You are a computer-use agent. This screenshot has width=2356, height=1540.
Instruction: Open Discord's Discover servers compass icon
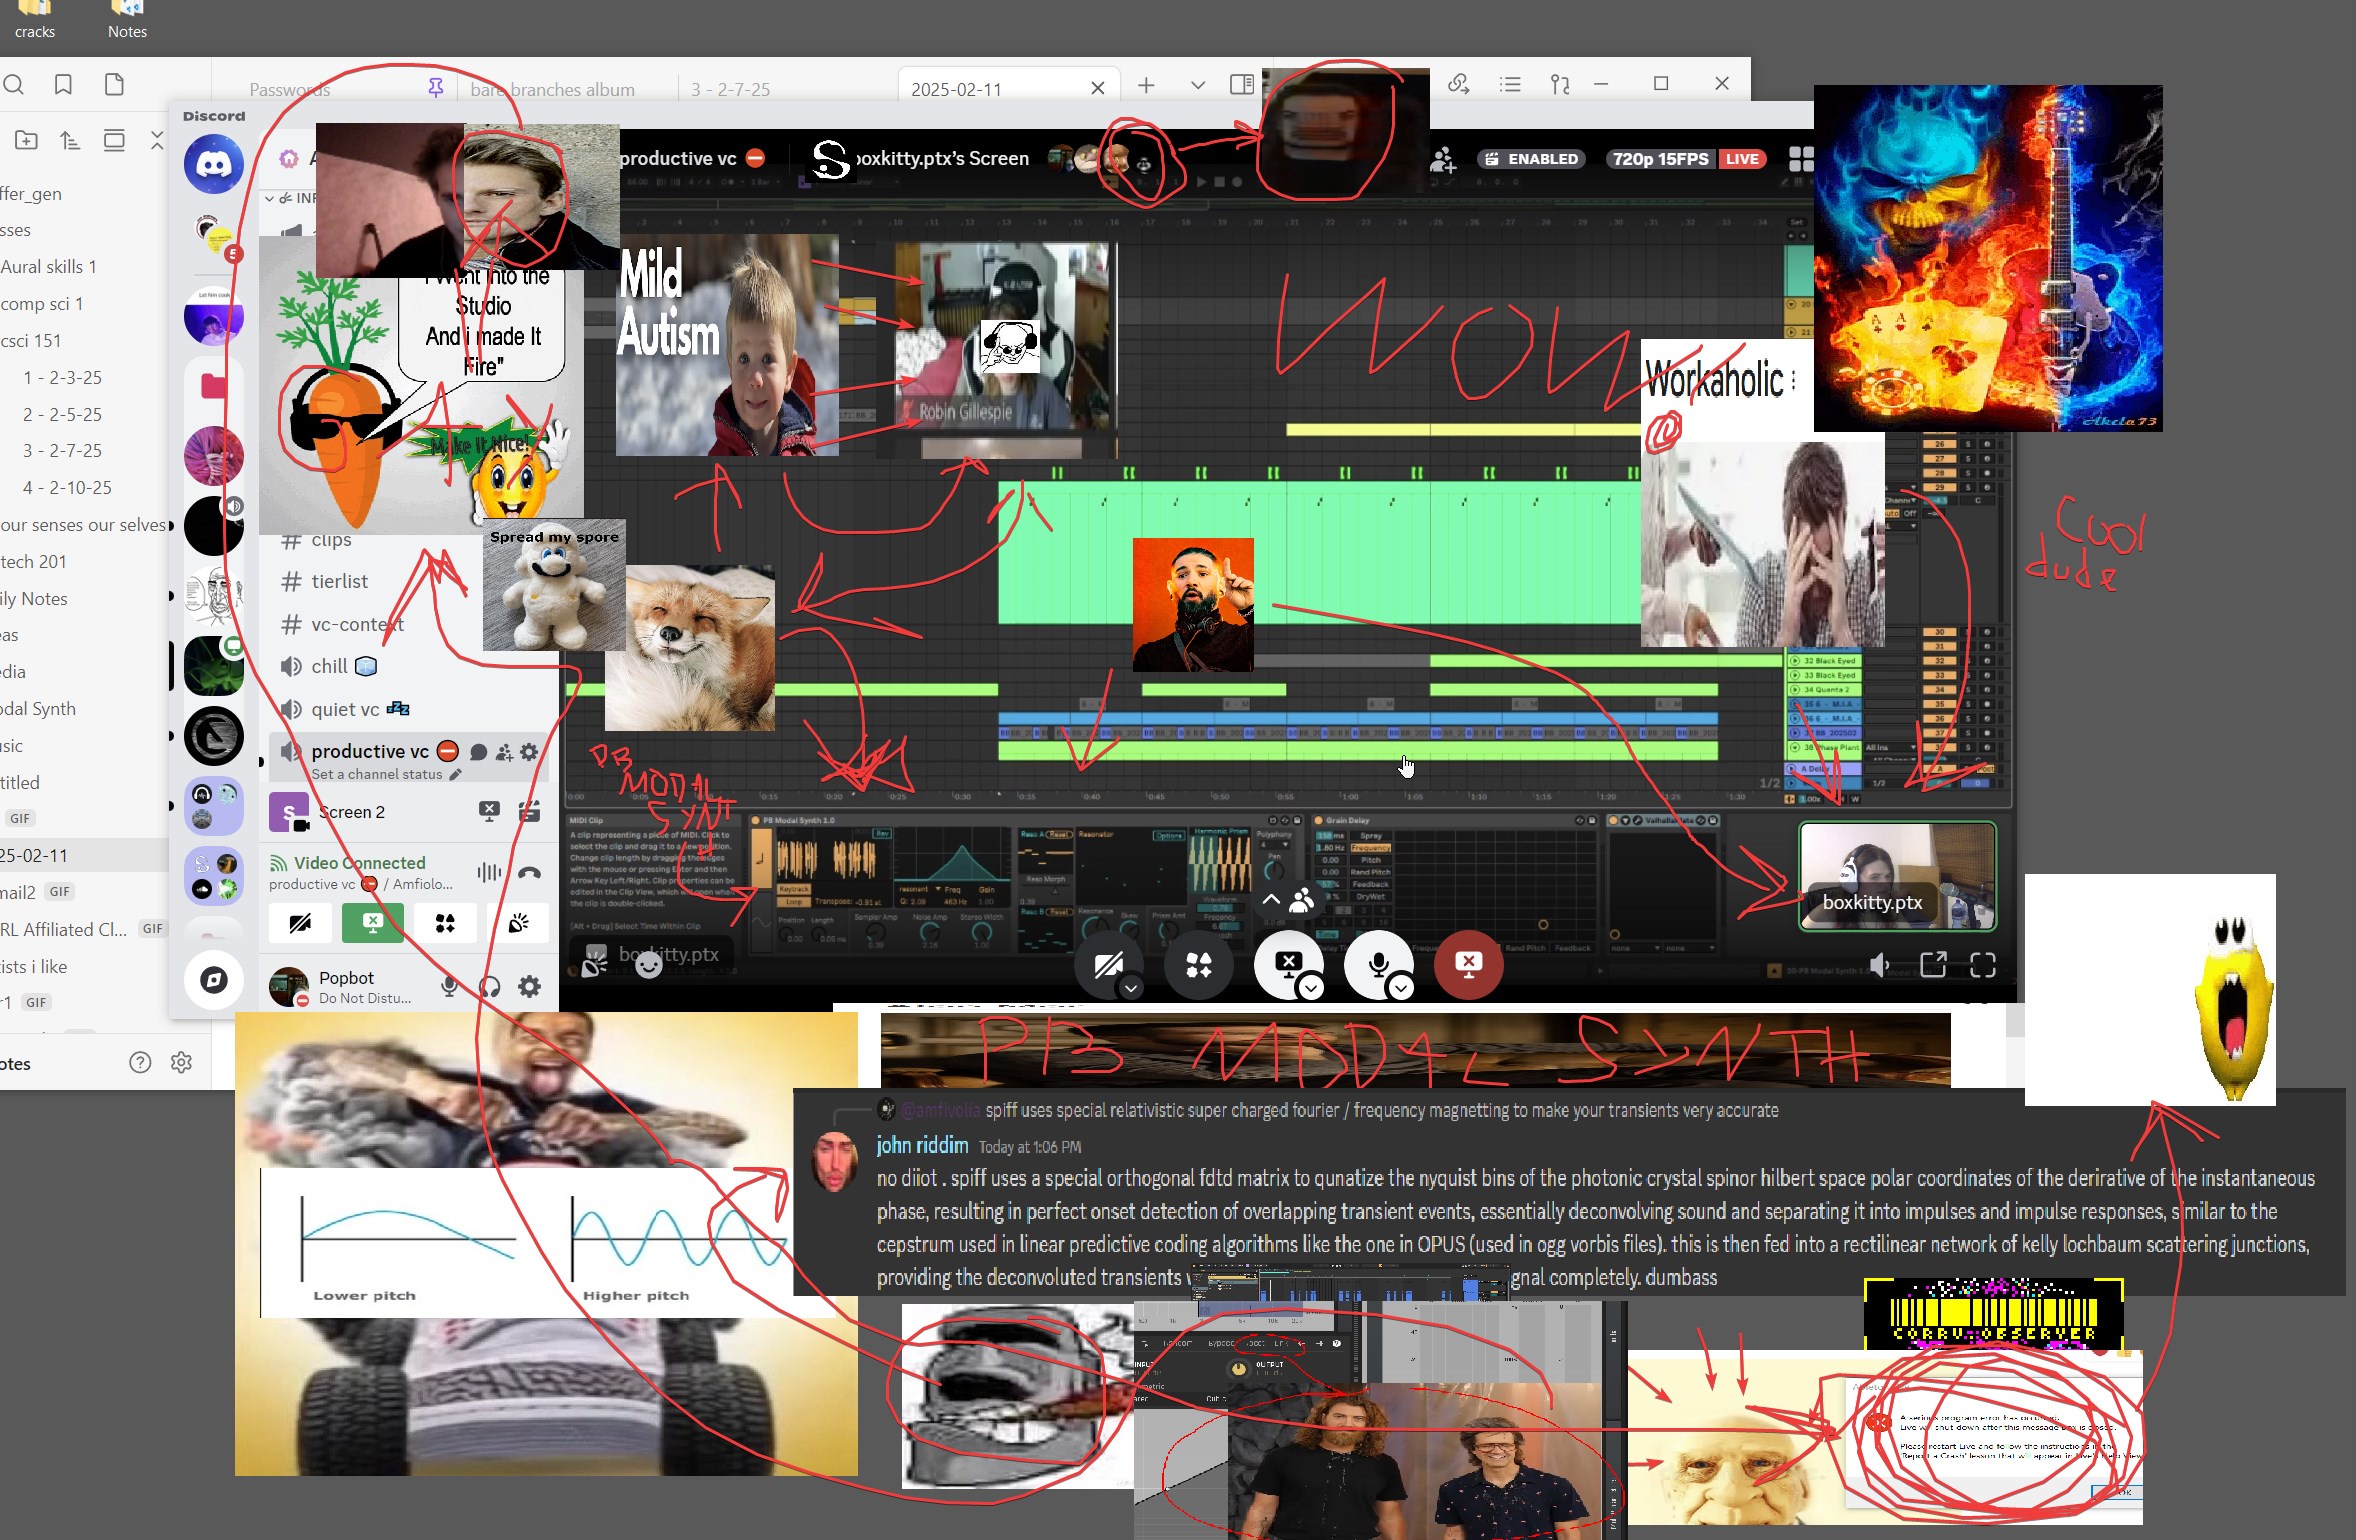pyautogui.click(x=213, y=980)
